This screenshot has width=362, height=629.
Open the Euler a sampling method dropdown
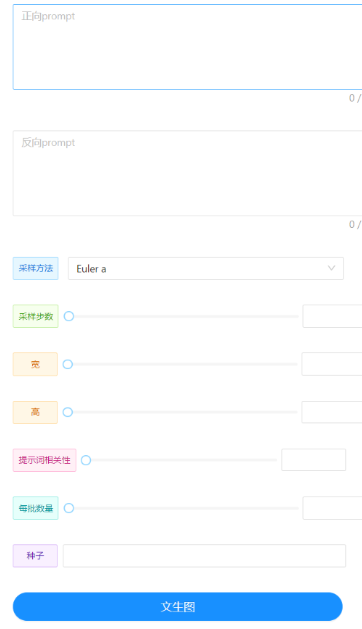click(205, 268)
